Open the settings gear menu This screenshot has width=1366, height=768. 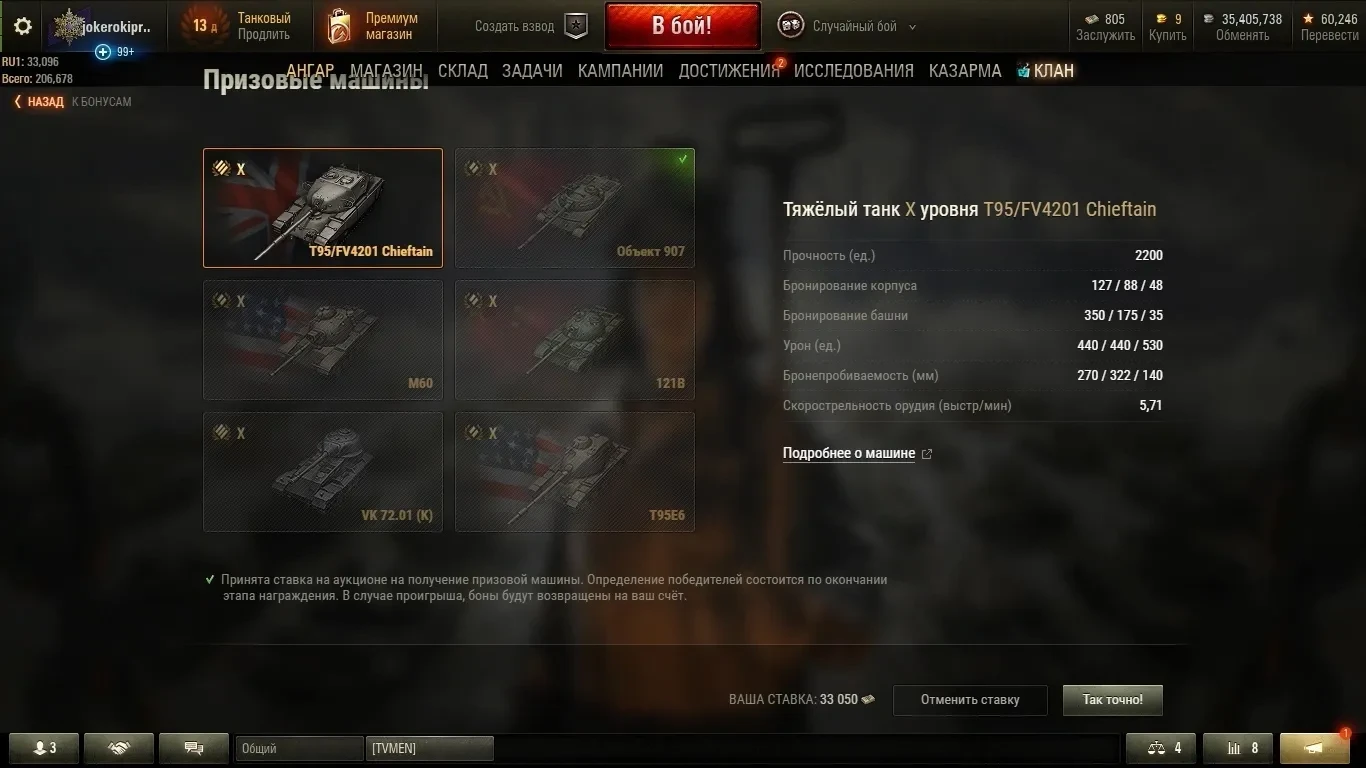coord(23,27)
